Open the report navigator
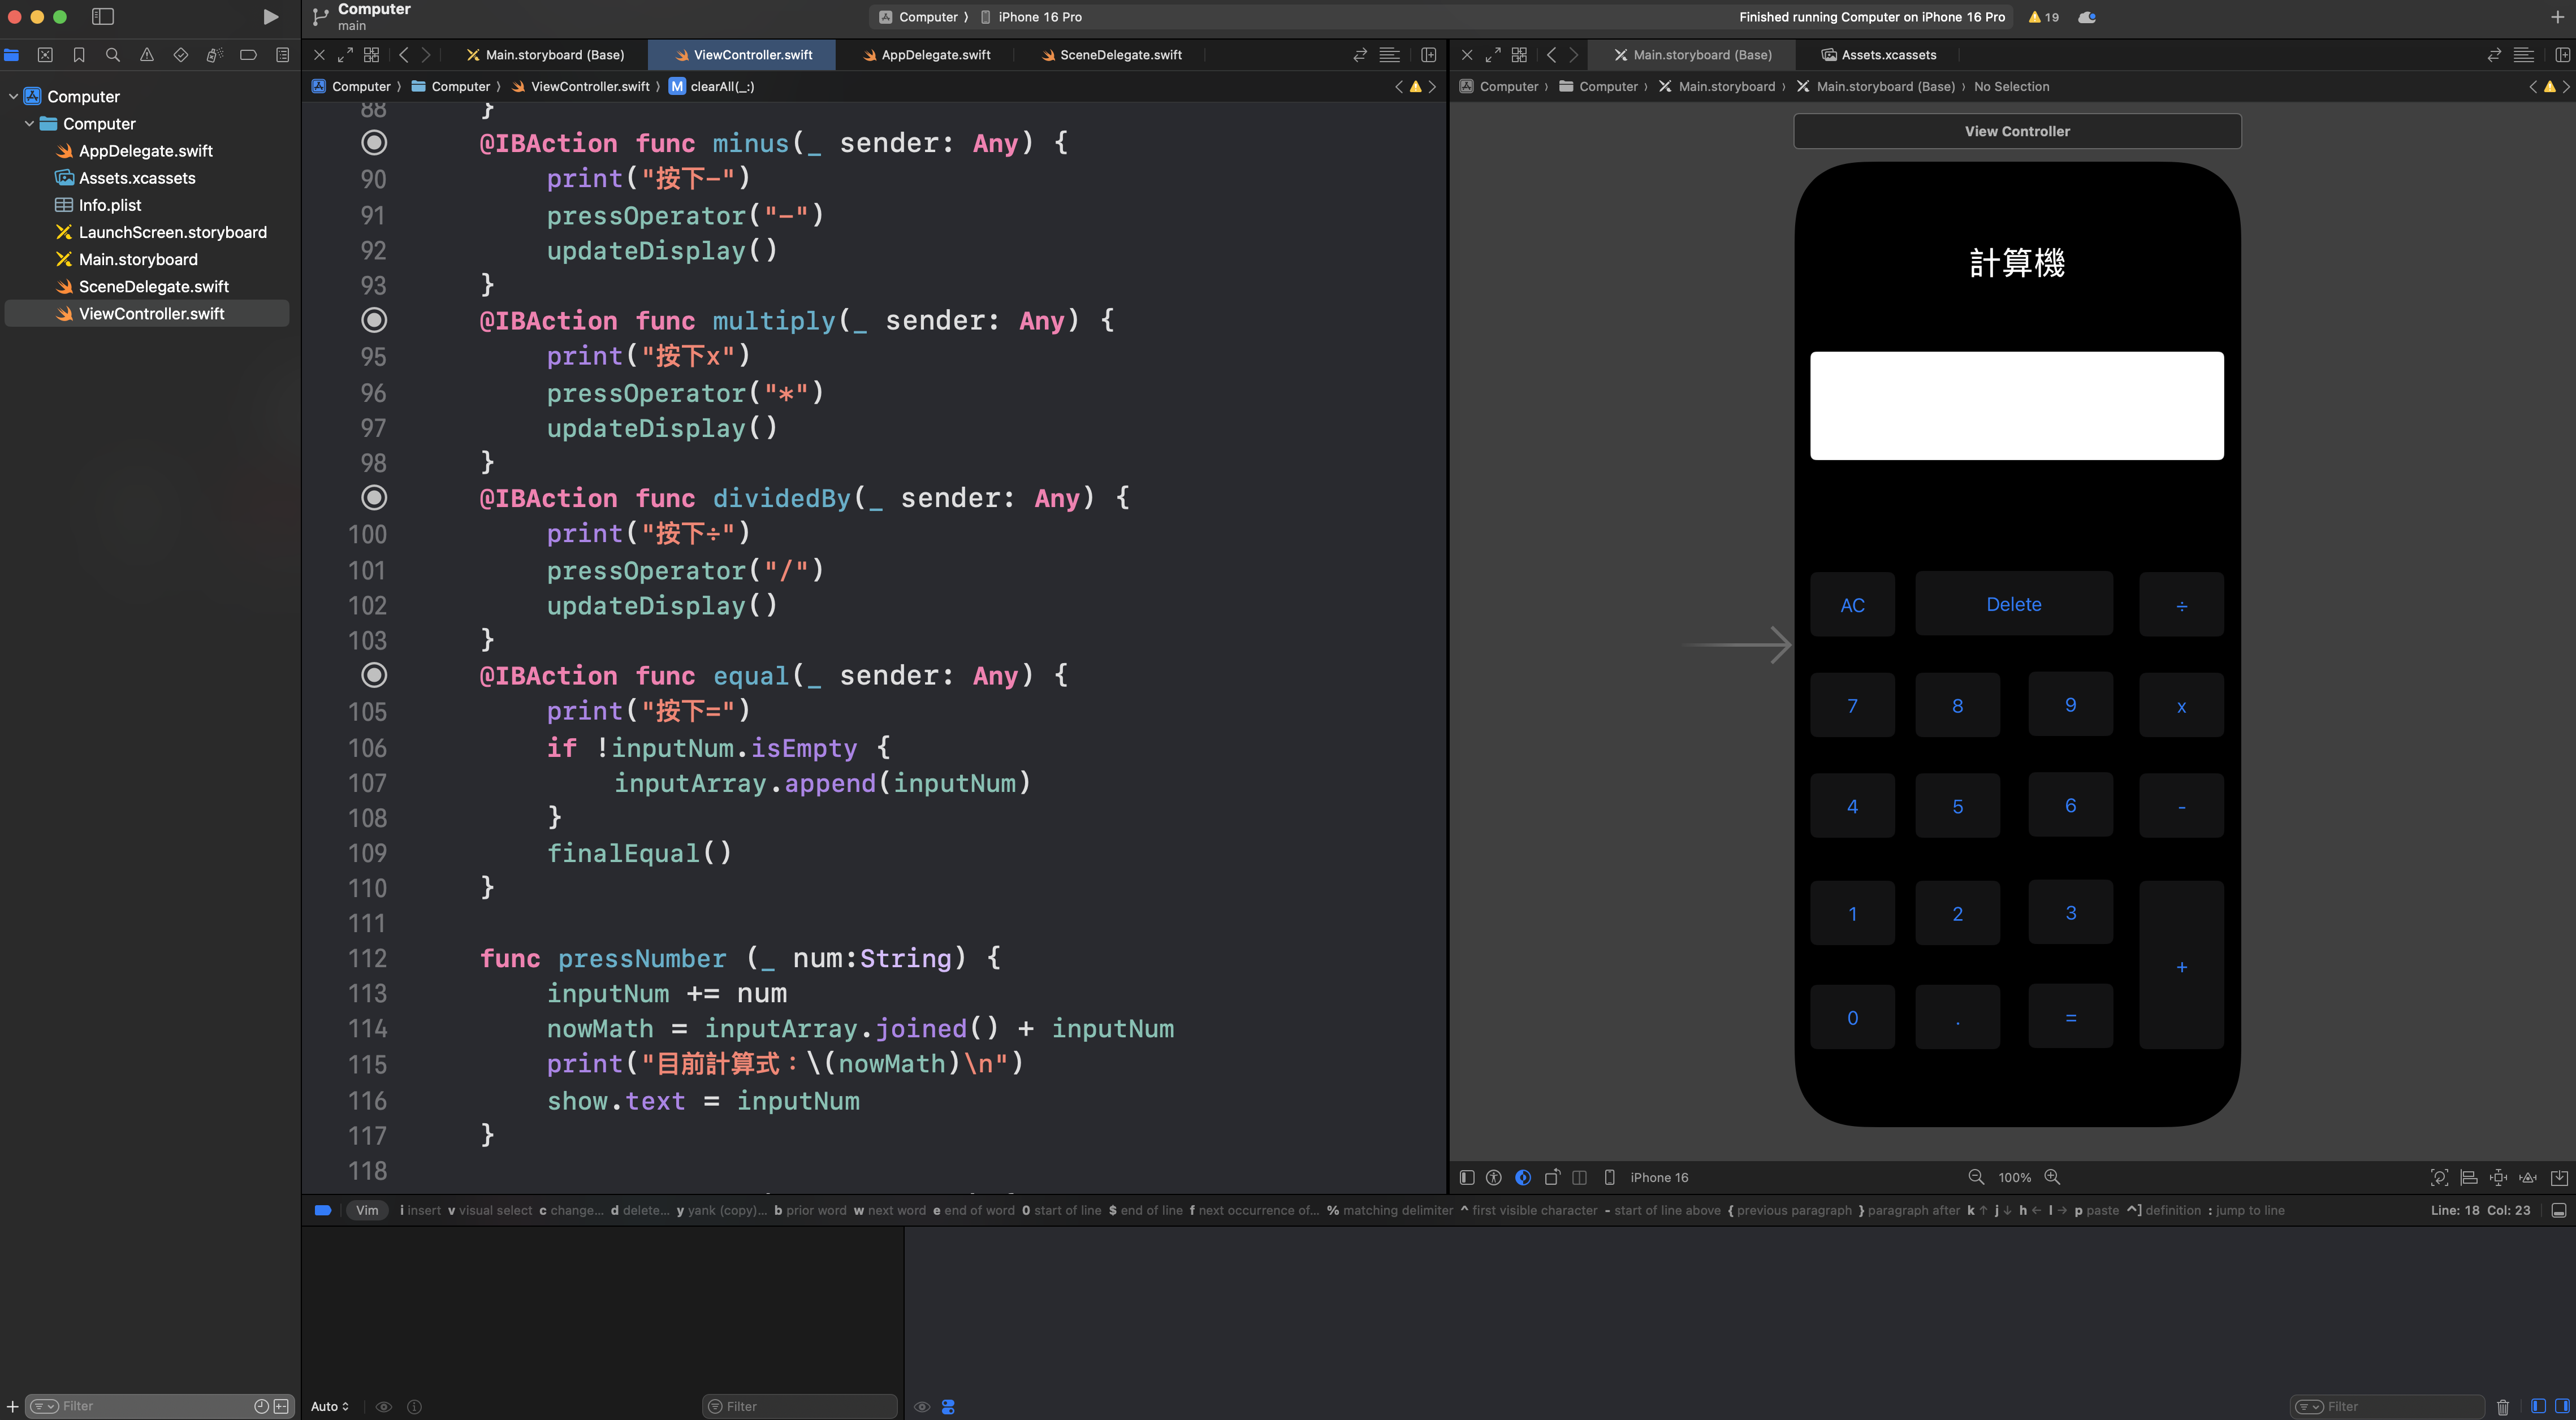 [x=283, y=55]
